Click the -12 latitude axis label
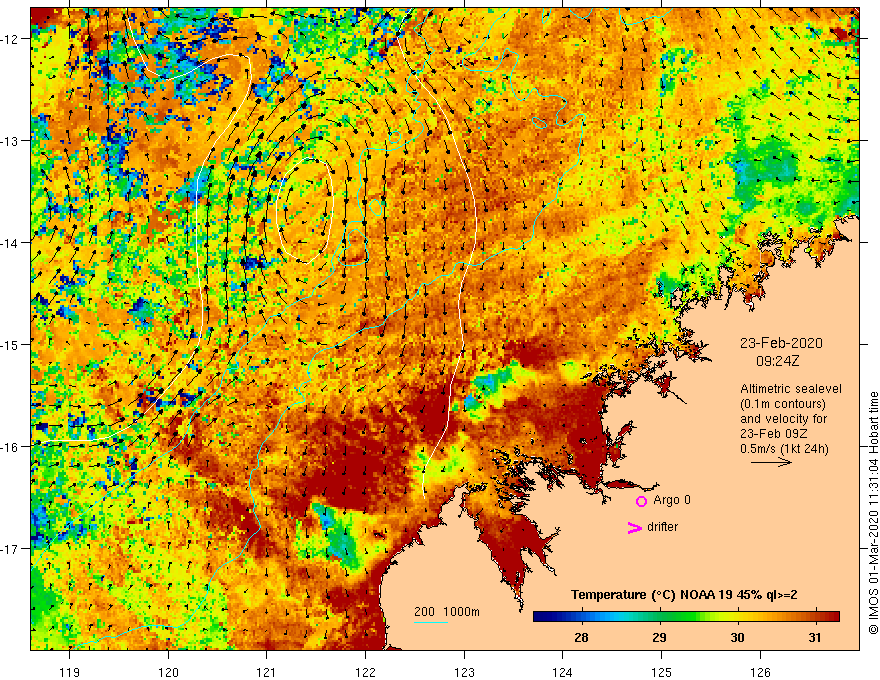 pos(11,39)
